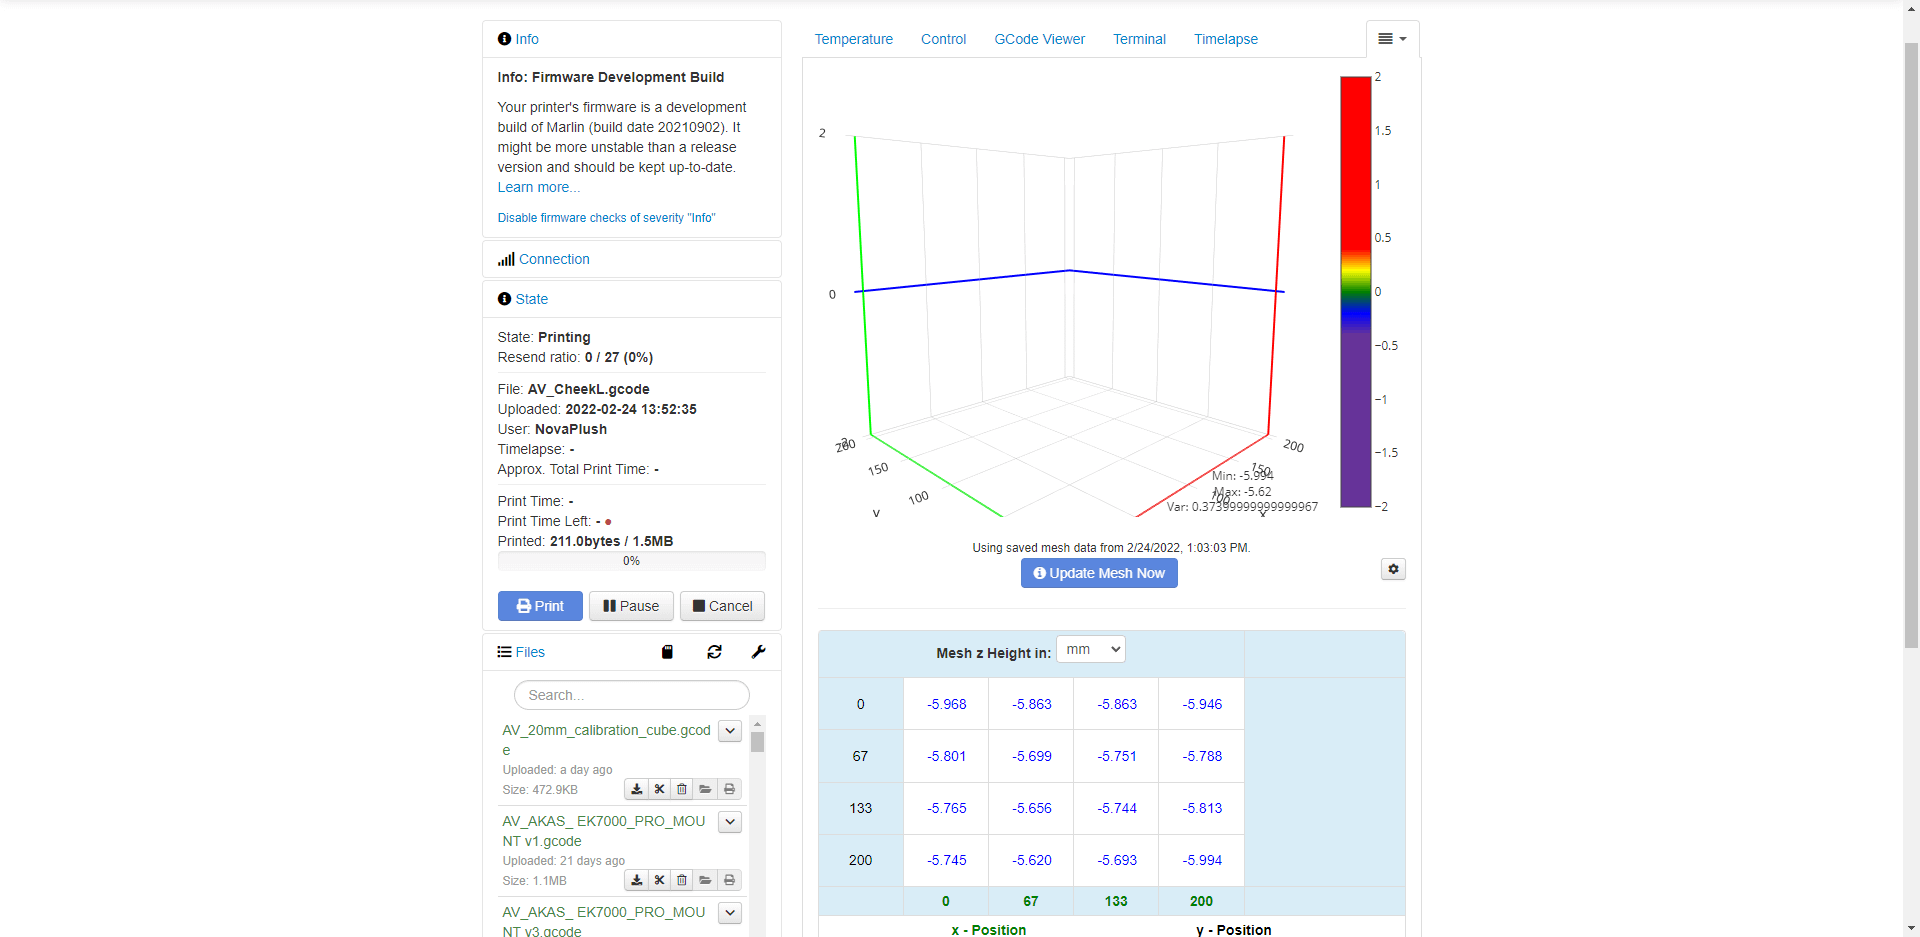Select mesh cell value -5.751
The height and width of the screenshot is (937, 1920).
pos(1116,756)
